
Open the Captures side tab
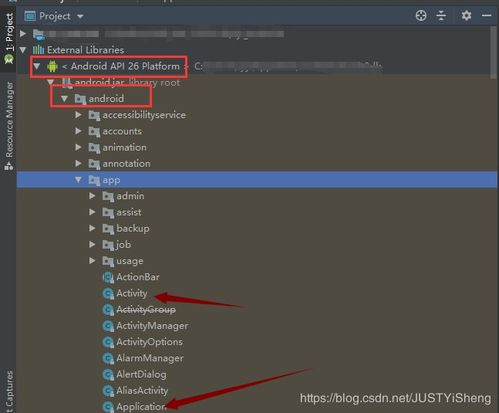pyautogui.click(x=9, y=391)
